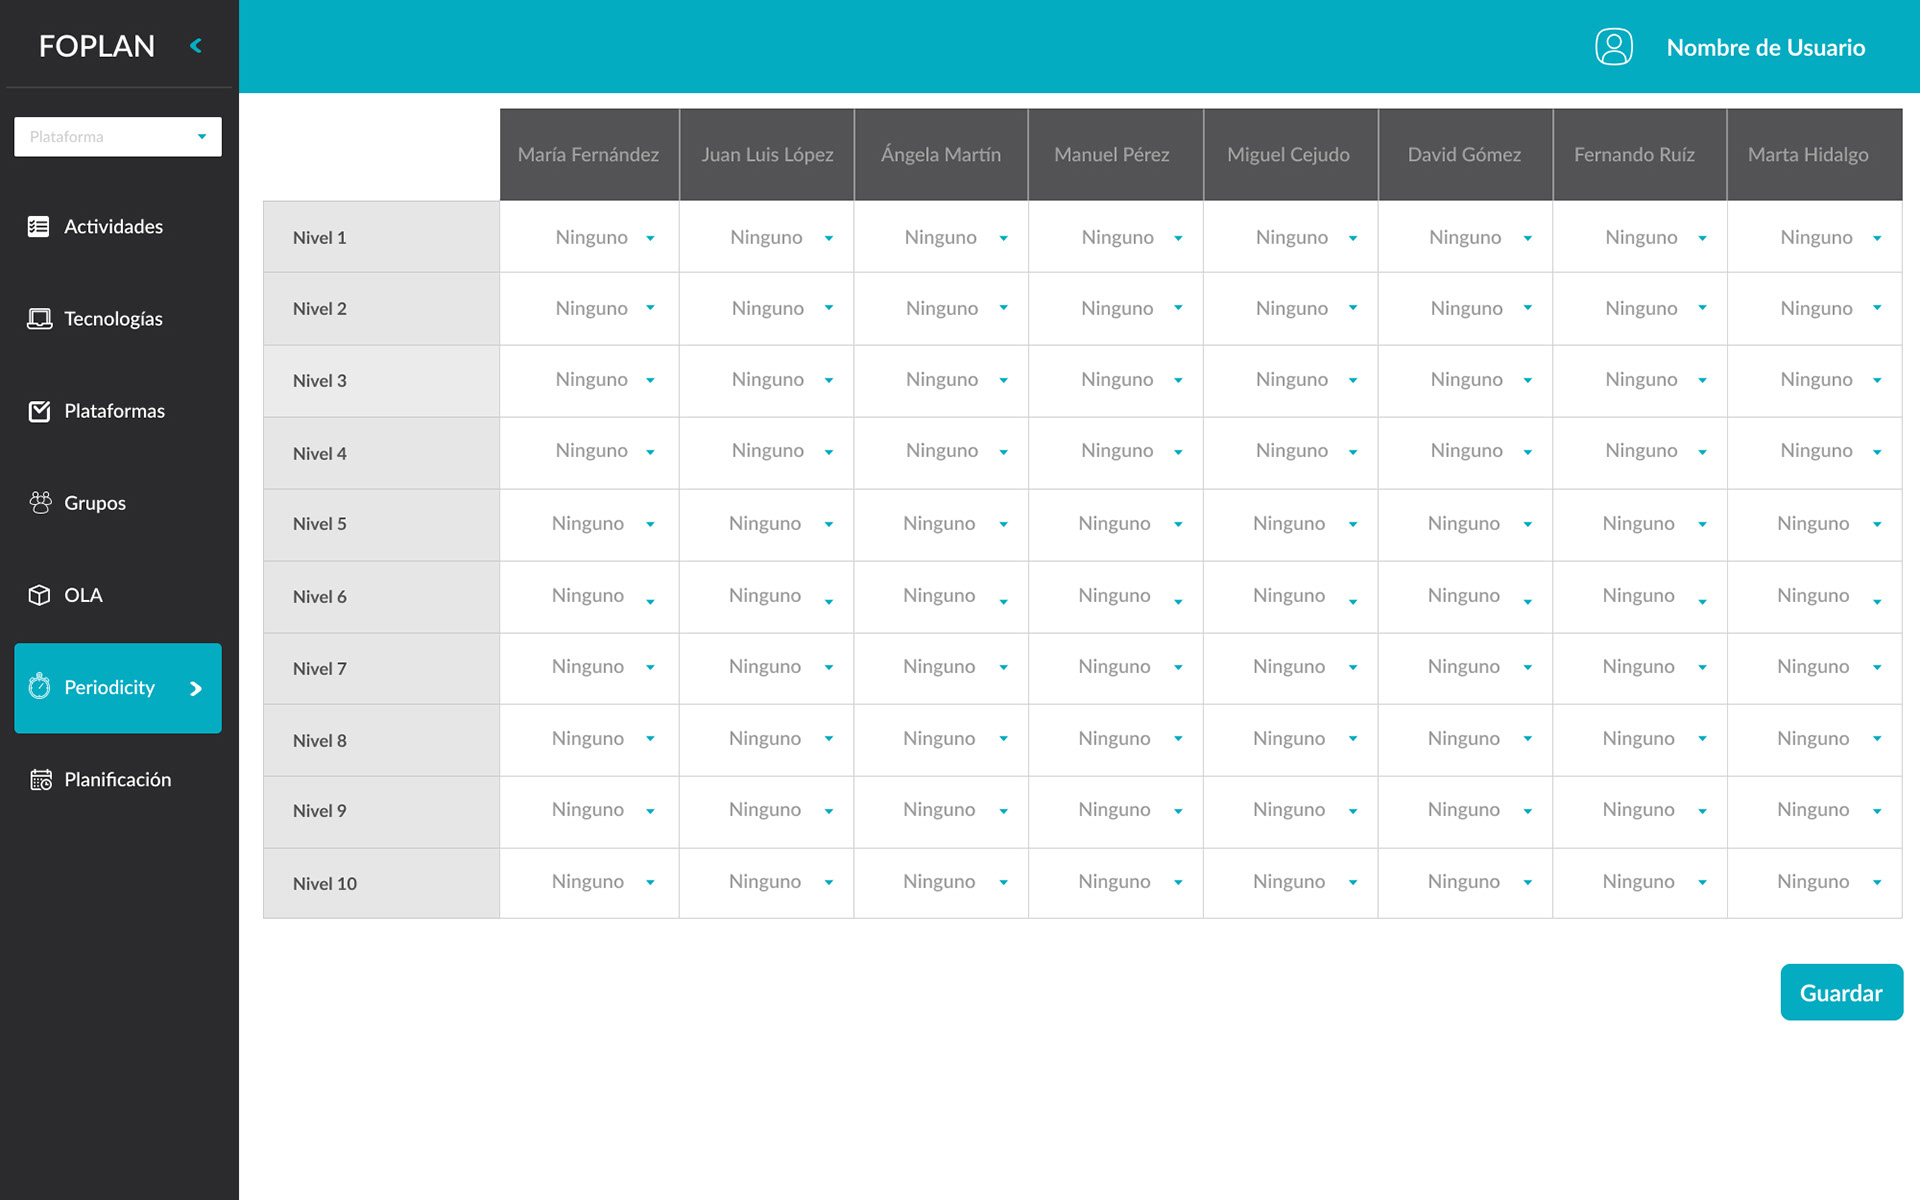Open the Grupos menu section

tap(95, 503)
